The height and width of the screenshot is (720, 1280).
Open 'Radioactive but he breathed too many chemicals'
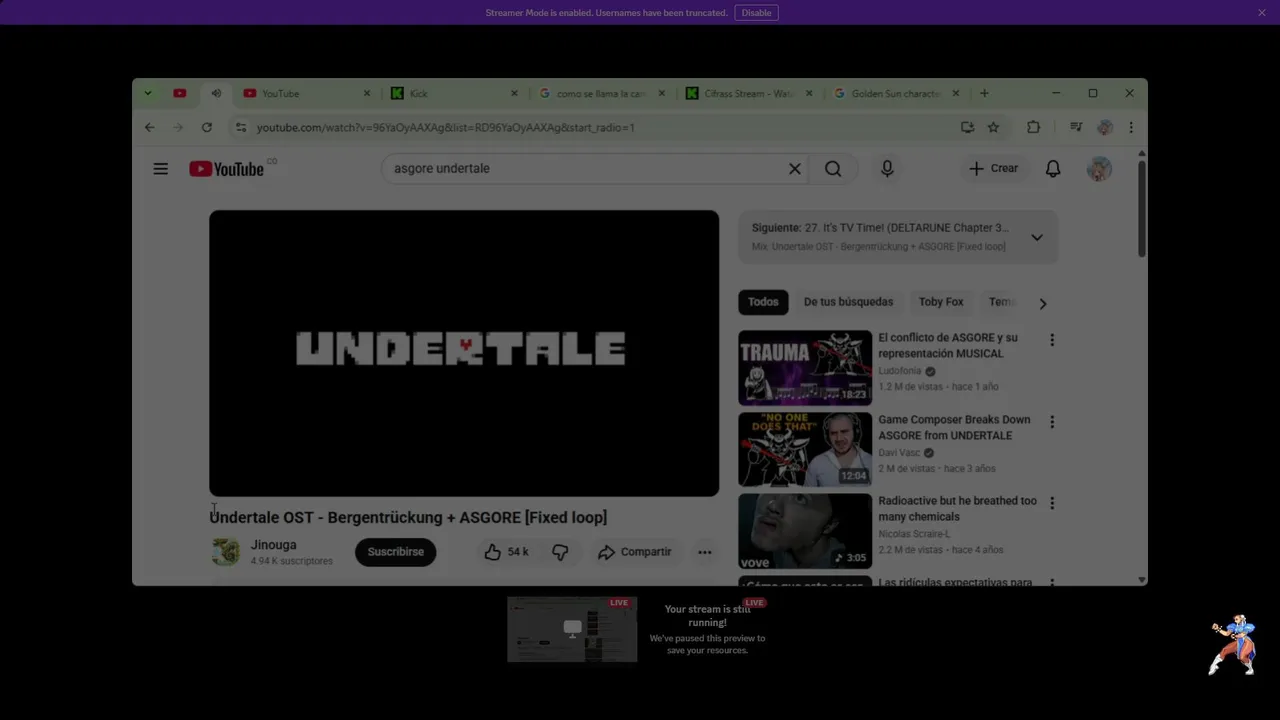click(x=958, y=509)
